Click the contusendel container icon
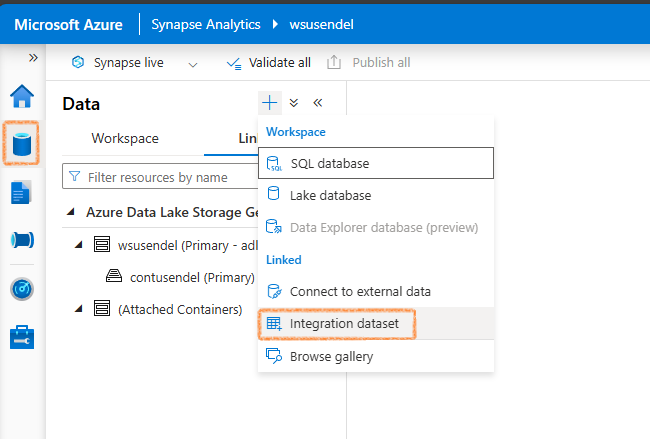Viewport: 650px width, 439px height. tap(114, 276)
